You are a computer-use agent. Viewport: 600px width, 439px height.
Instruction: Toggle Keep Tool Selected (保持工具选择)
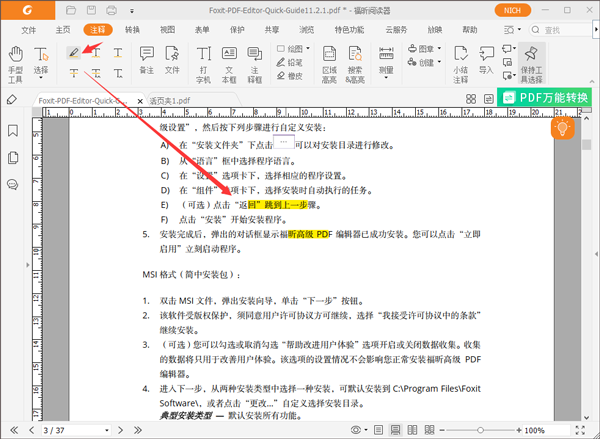tap(532, 60)
